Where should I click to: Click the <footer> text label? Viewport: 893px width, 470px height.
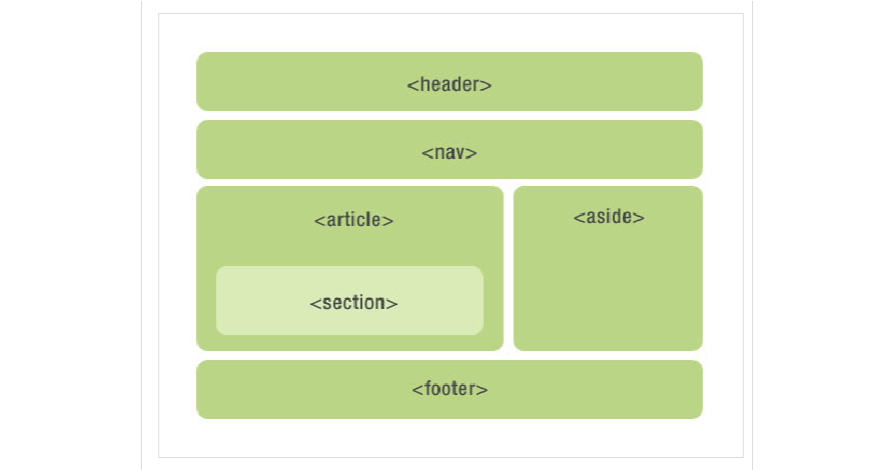pos(449,389)
